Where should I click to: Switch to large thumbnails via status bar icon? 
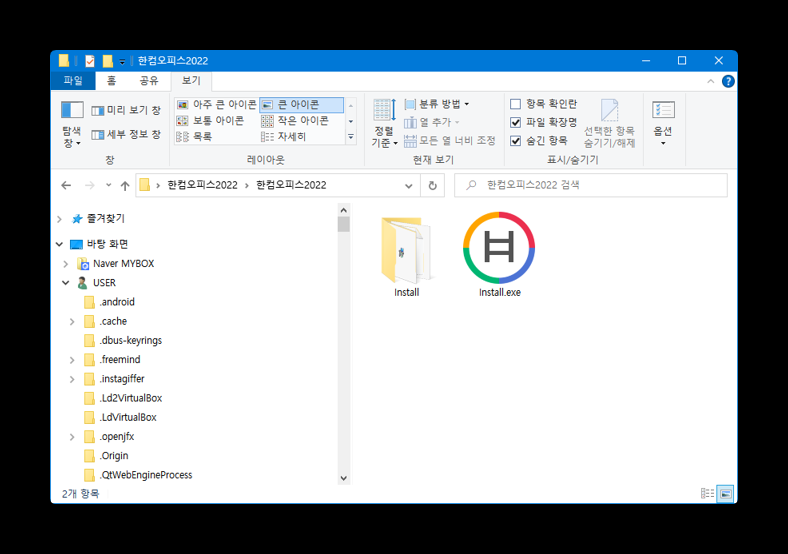pos(725,494)
